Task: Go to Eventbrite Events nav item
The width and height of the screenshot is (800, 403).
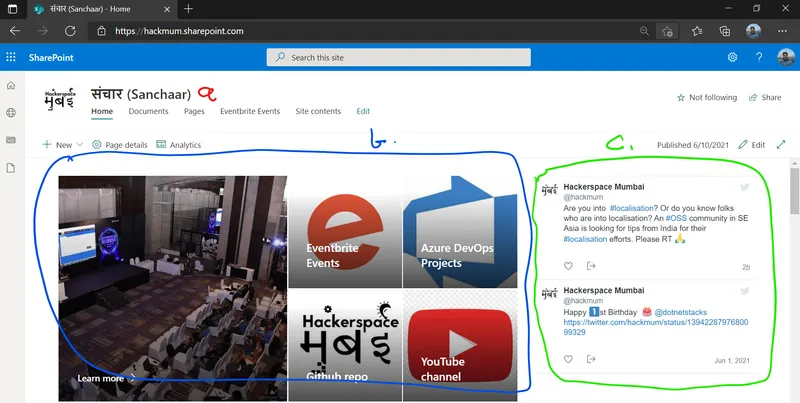Action: (x=250, y=111)
